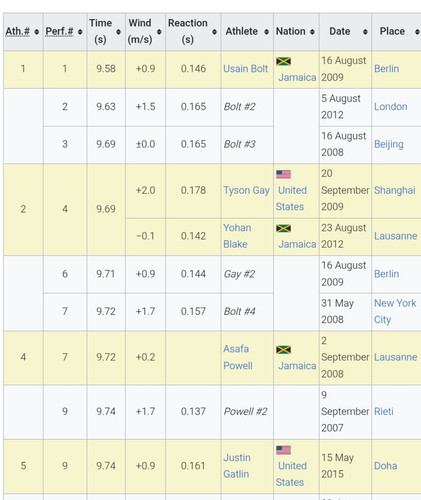
Task: Sort by Nation column arrows
Action: click(x=312, y=32)
